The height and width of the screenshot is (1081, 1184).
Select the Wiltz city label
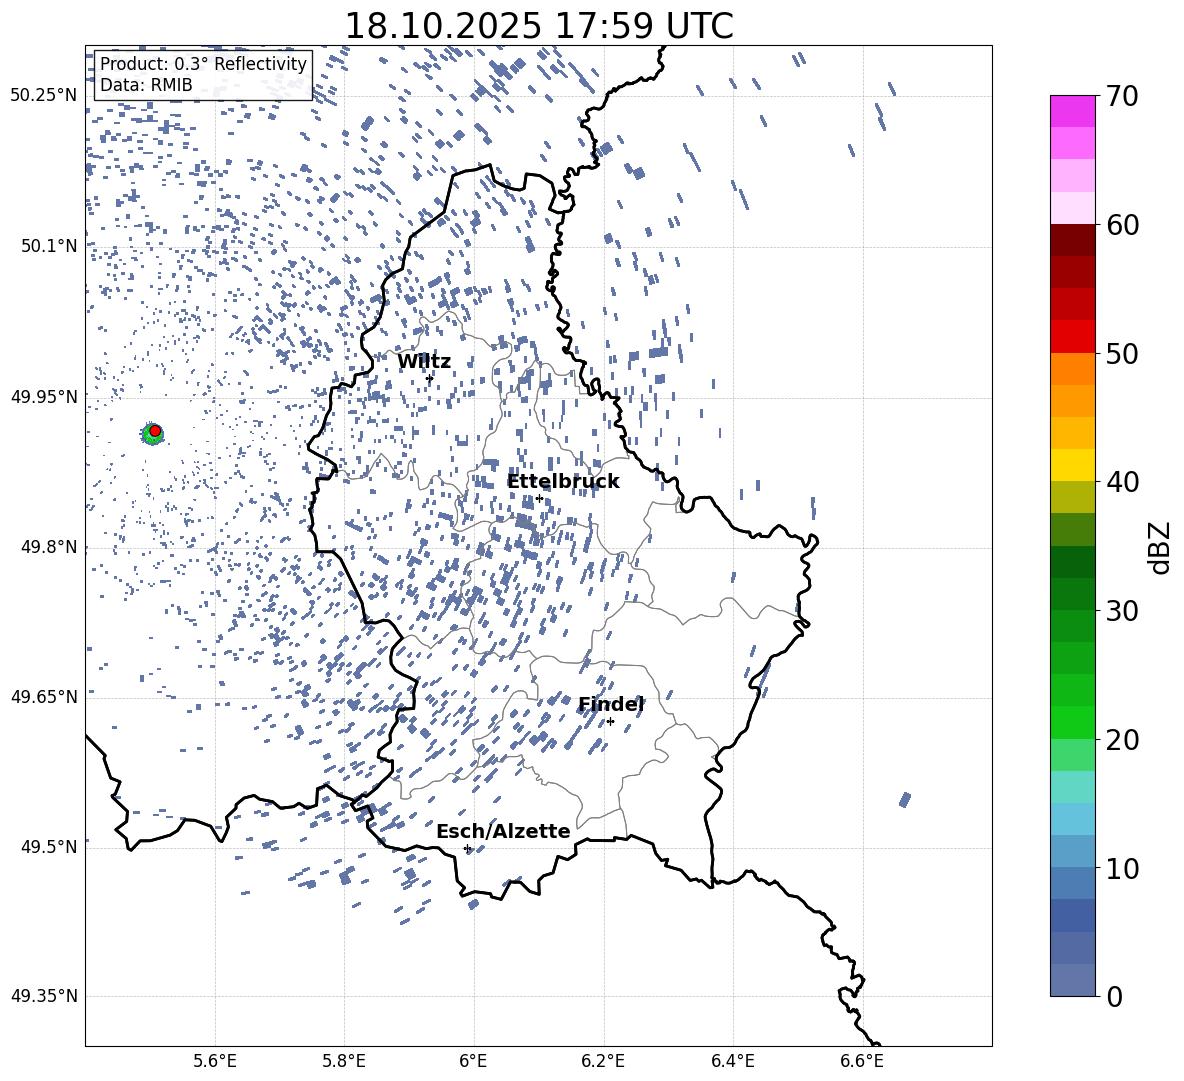click(423, 362)
